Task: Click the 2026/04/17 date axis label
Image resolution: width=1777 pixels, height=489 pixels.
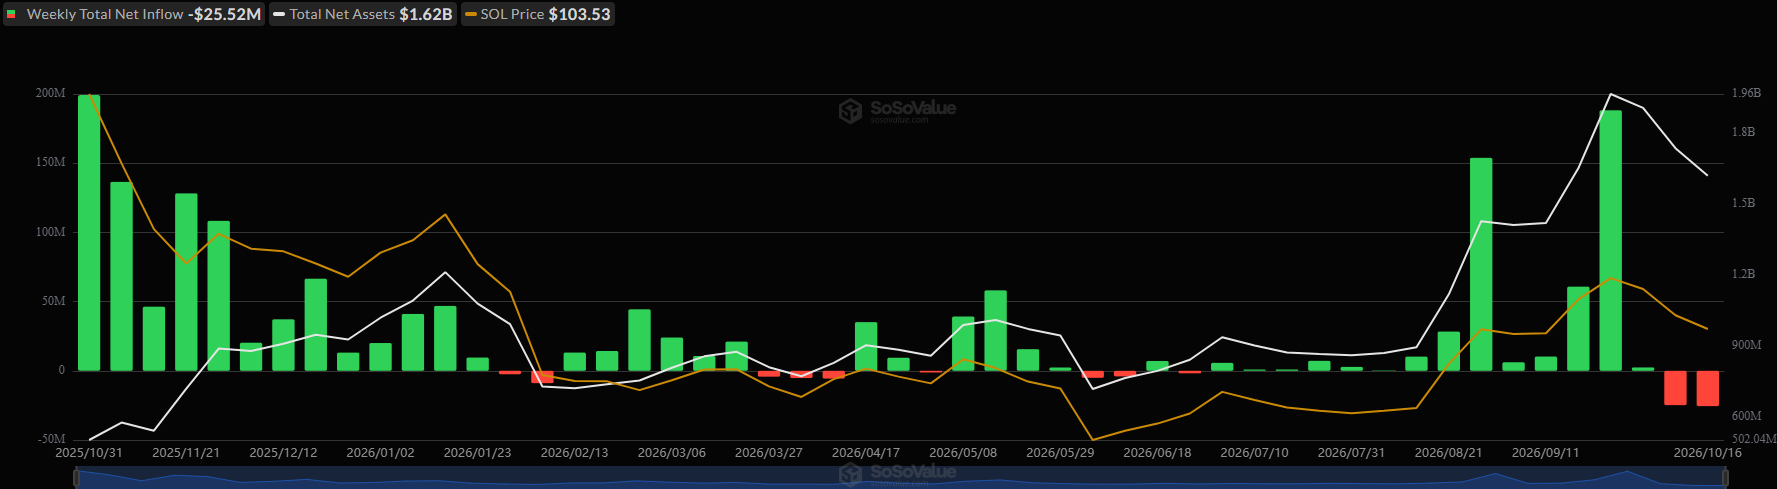Action: [x=866, y=453]
